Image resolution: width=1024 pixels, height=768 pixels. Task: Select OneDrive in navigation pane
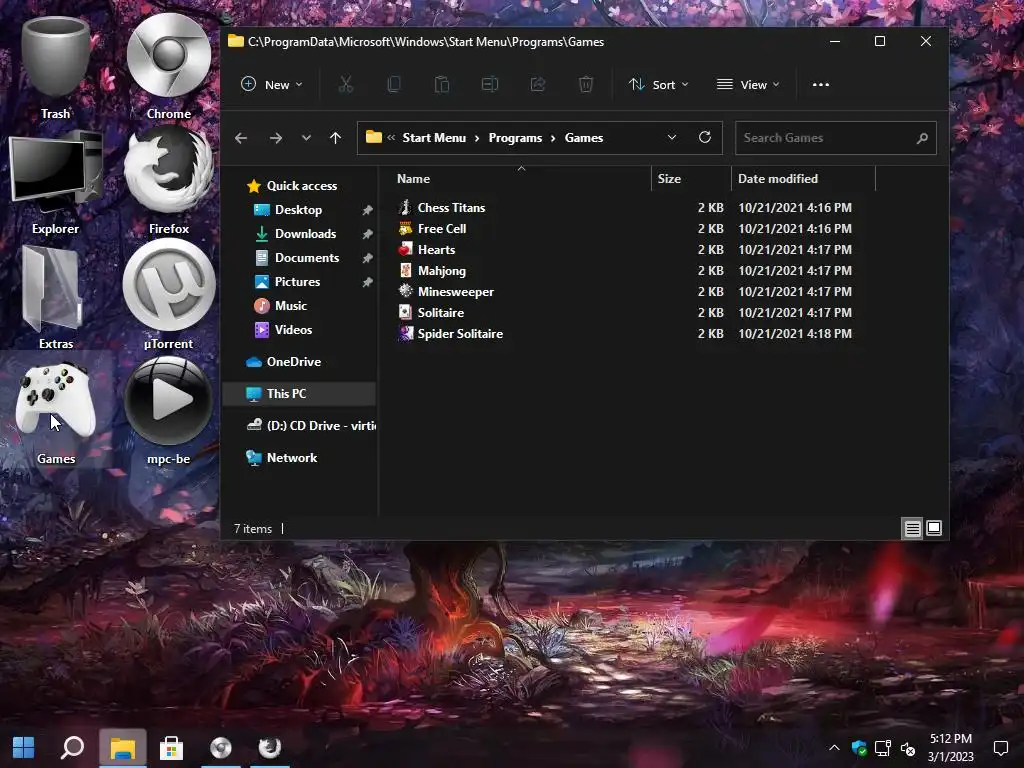pyautogui.click(x=294, y=362)
